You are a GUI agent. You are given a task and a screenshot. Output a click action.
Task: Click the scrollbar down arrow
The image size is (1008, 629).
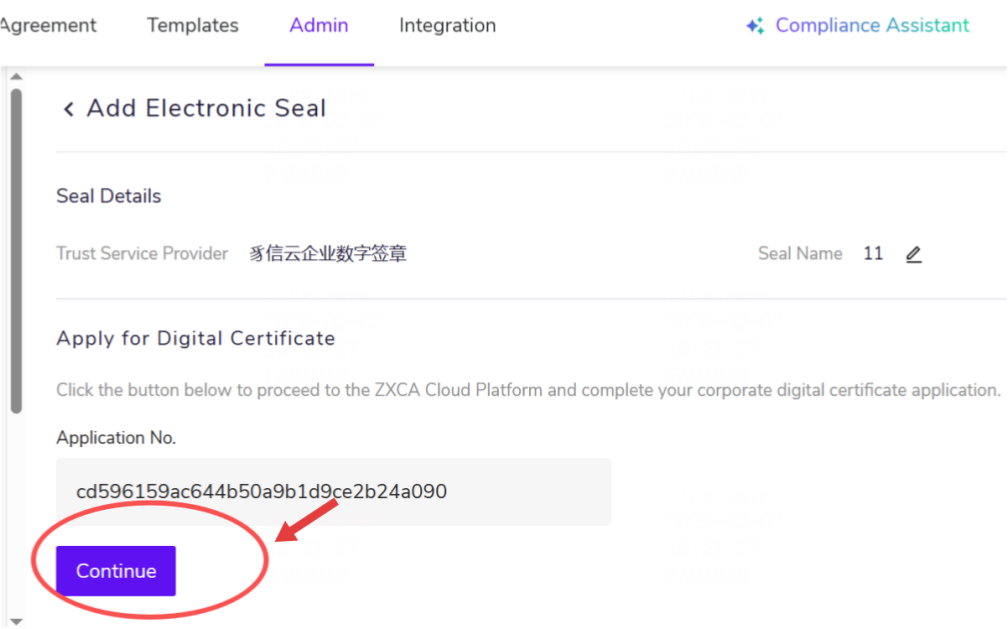click(16, 620)
